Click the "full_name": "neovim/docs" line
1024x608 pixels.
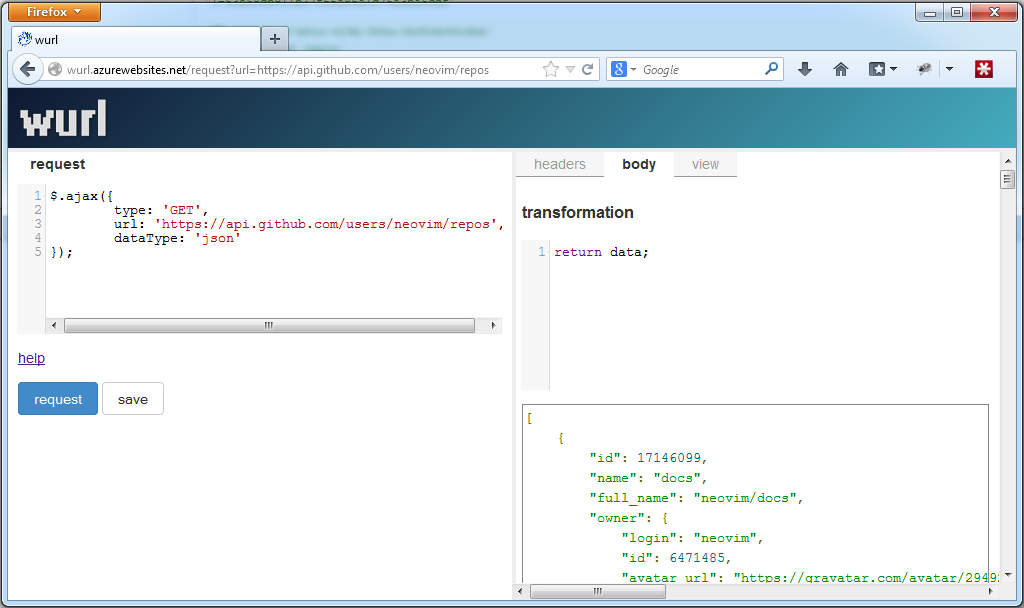pos(696,498)
